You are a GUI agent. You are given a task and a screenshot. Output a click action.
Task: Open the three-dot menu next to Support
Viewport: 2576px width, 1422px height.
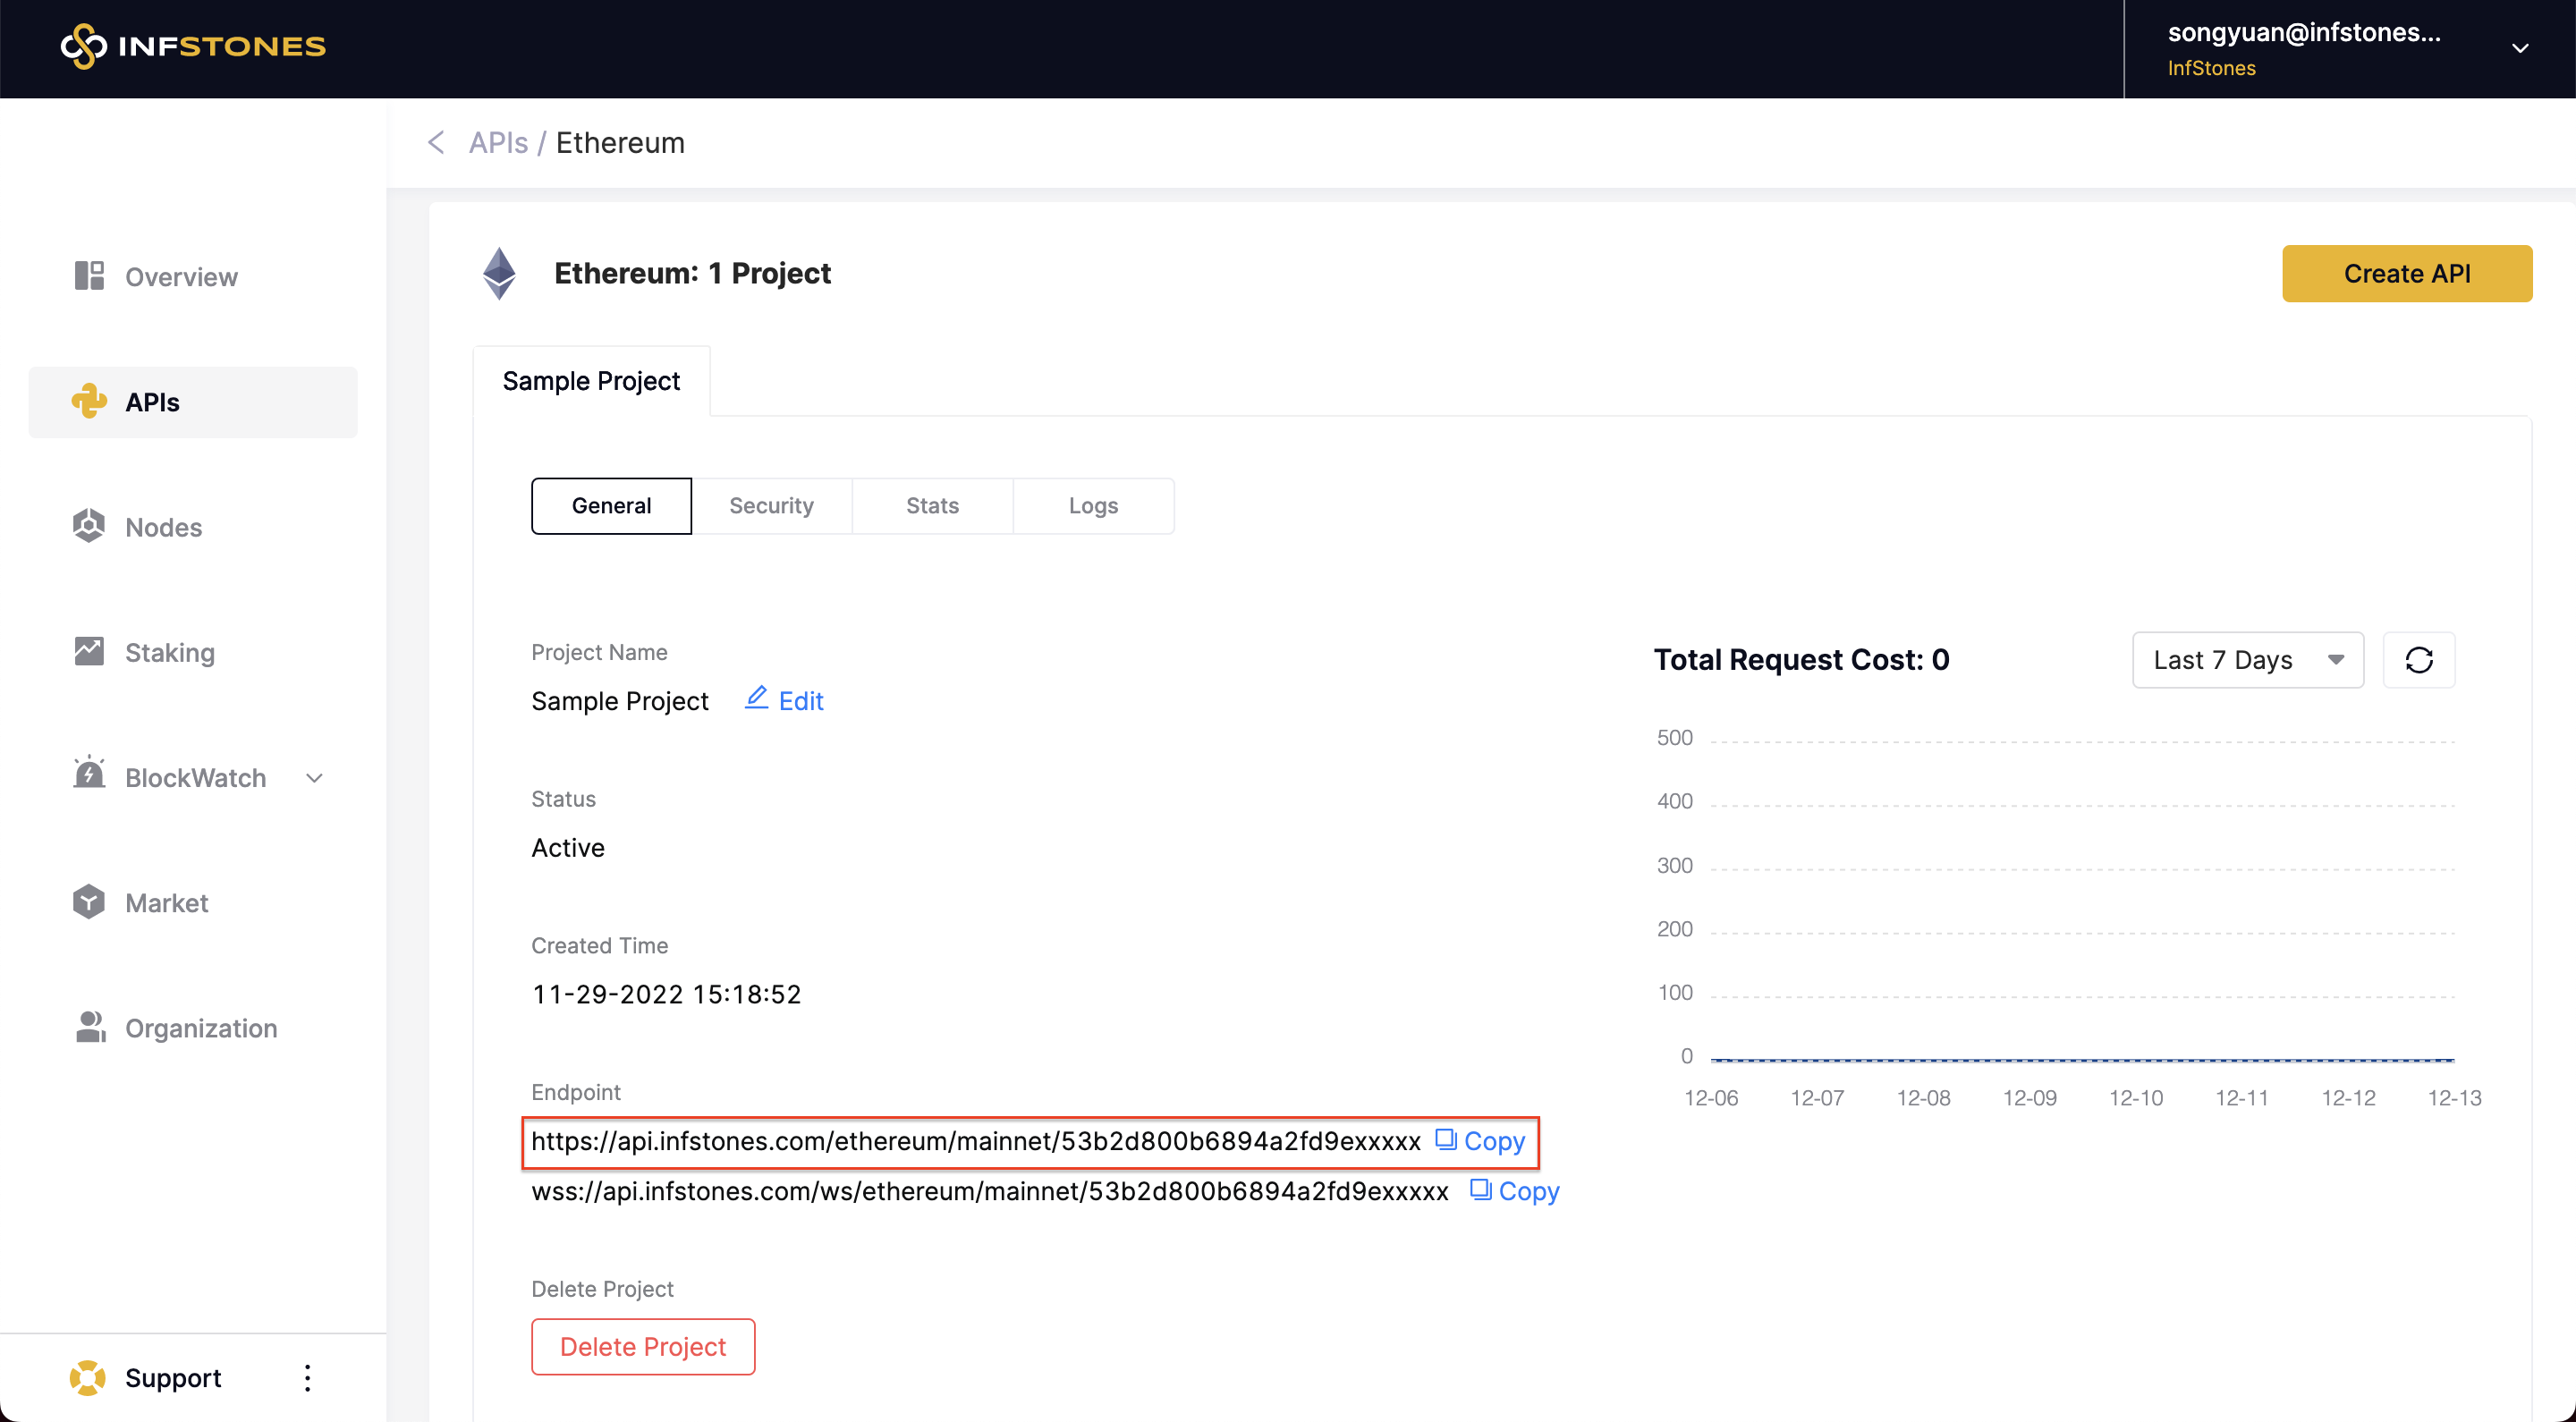[307, 1377]
